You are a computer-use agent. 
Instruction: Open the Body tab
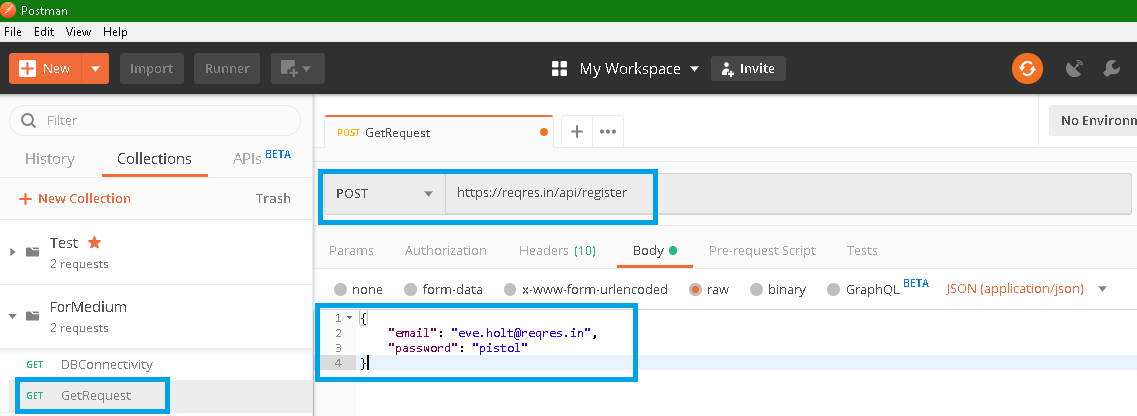pyautogui.click(x=655, y=251)
